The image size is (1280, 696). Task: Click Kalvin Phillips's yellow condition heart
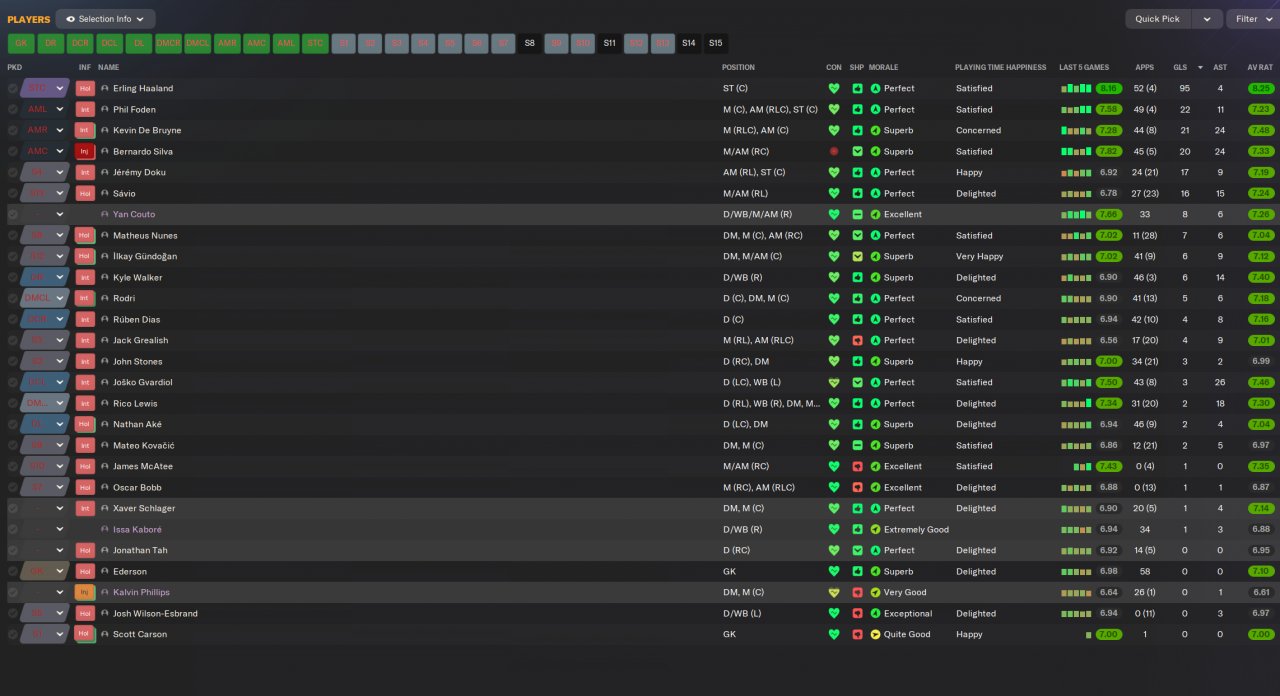click(834, 592)
